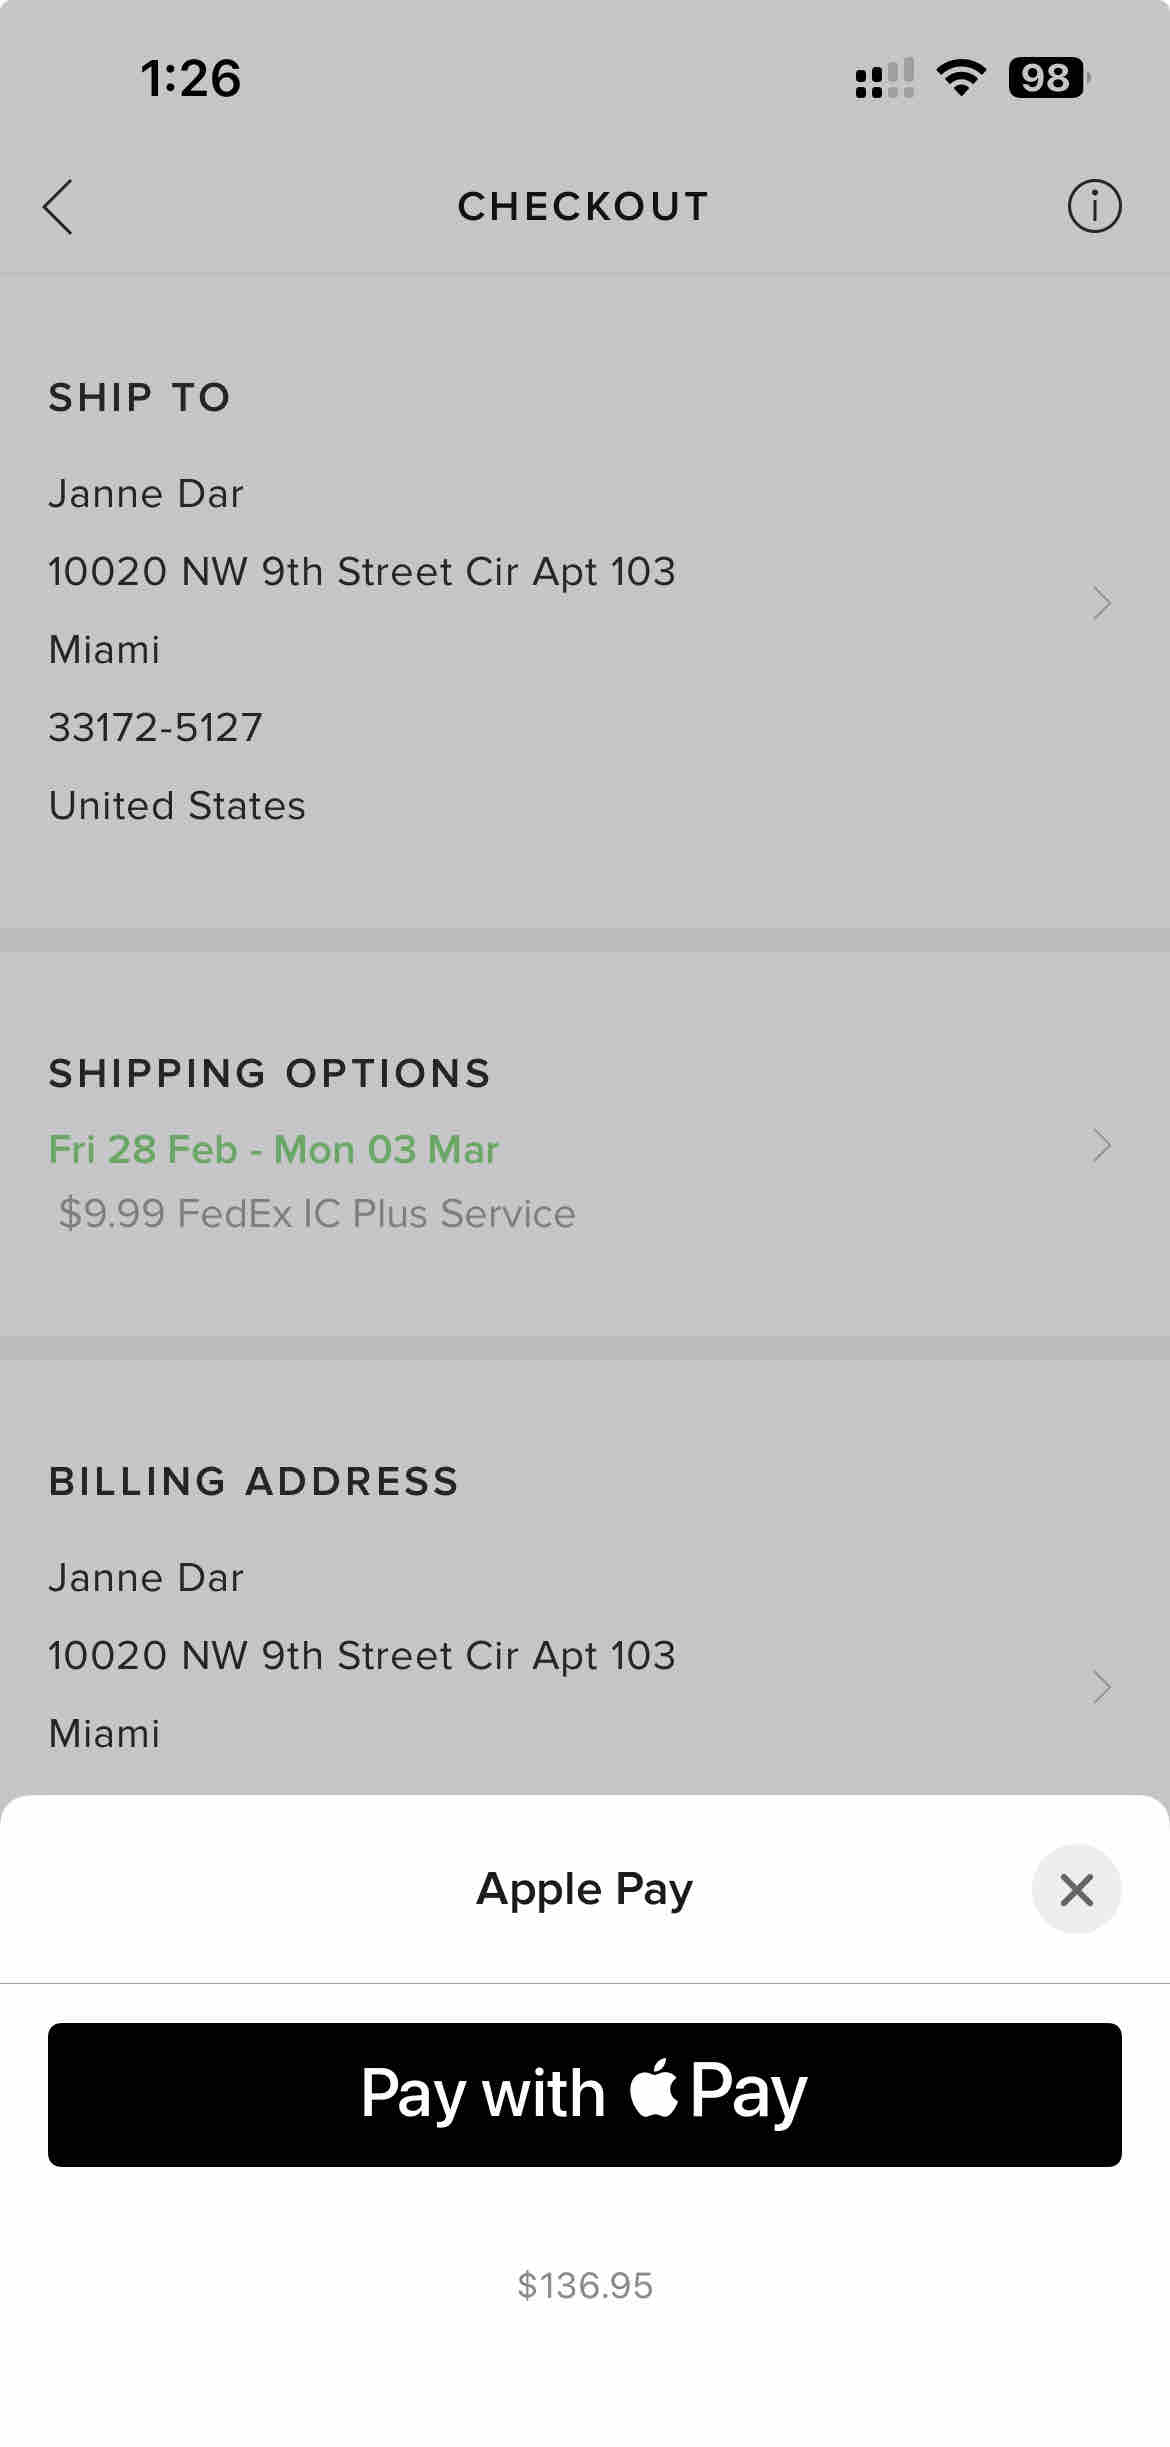
Task: Select the Fri 28 Feb - Mon 03 Mar delivery date
Action: (x=274, y=1149)
